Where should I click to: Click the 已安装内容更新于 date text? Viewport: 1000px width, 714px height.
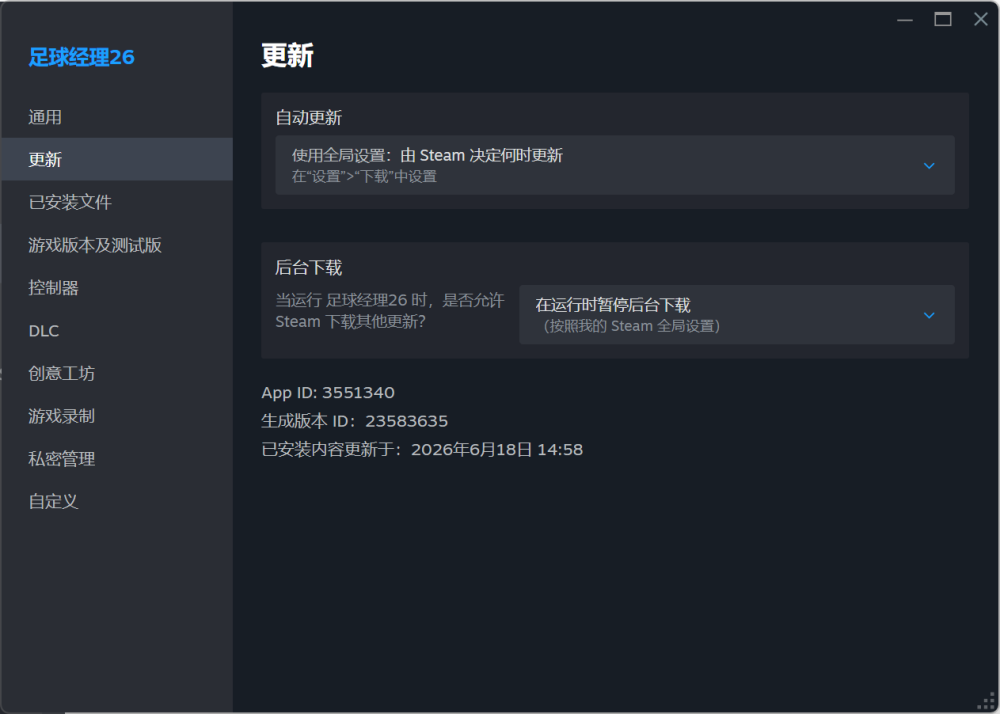[422, 449]
